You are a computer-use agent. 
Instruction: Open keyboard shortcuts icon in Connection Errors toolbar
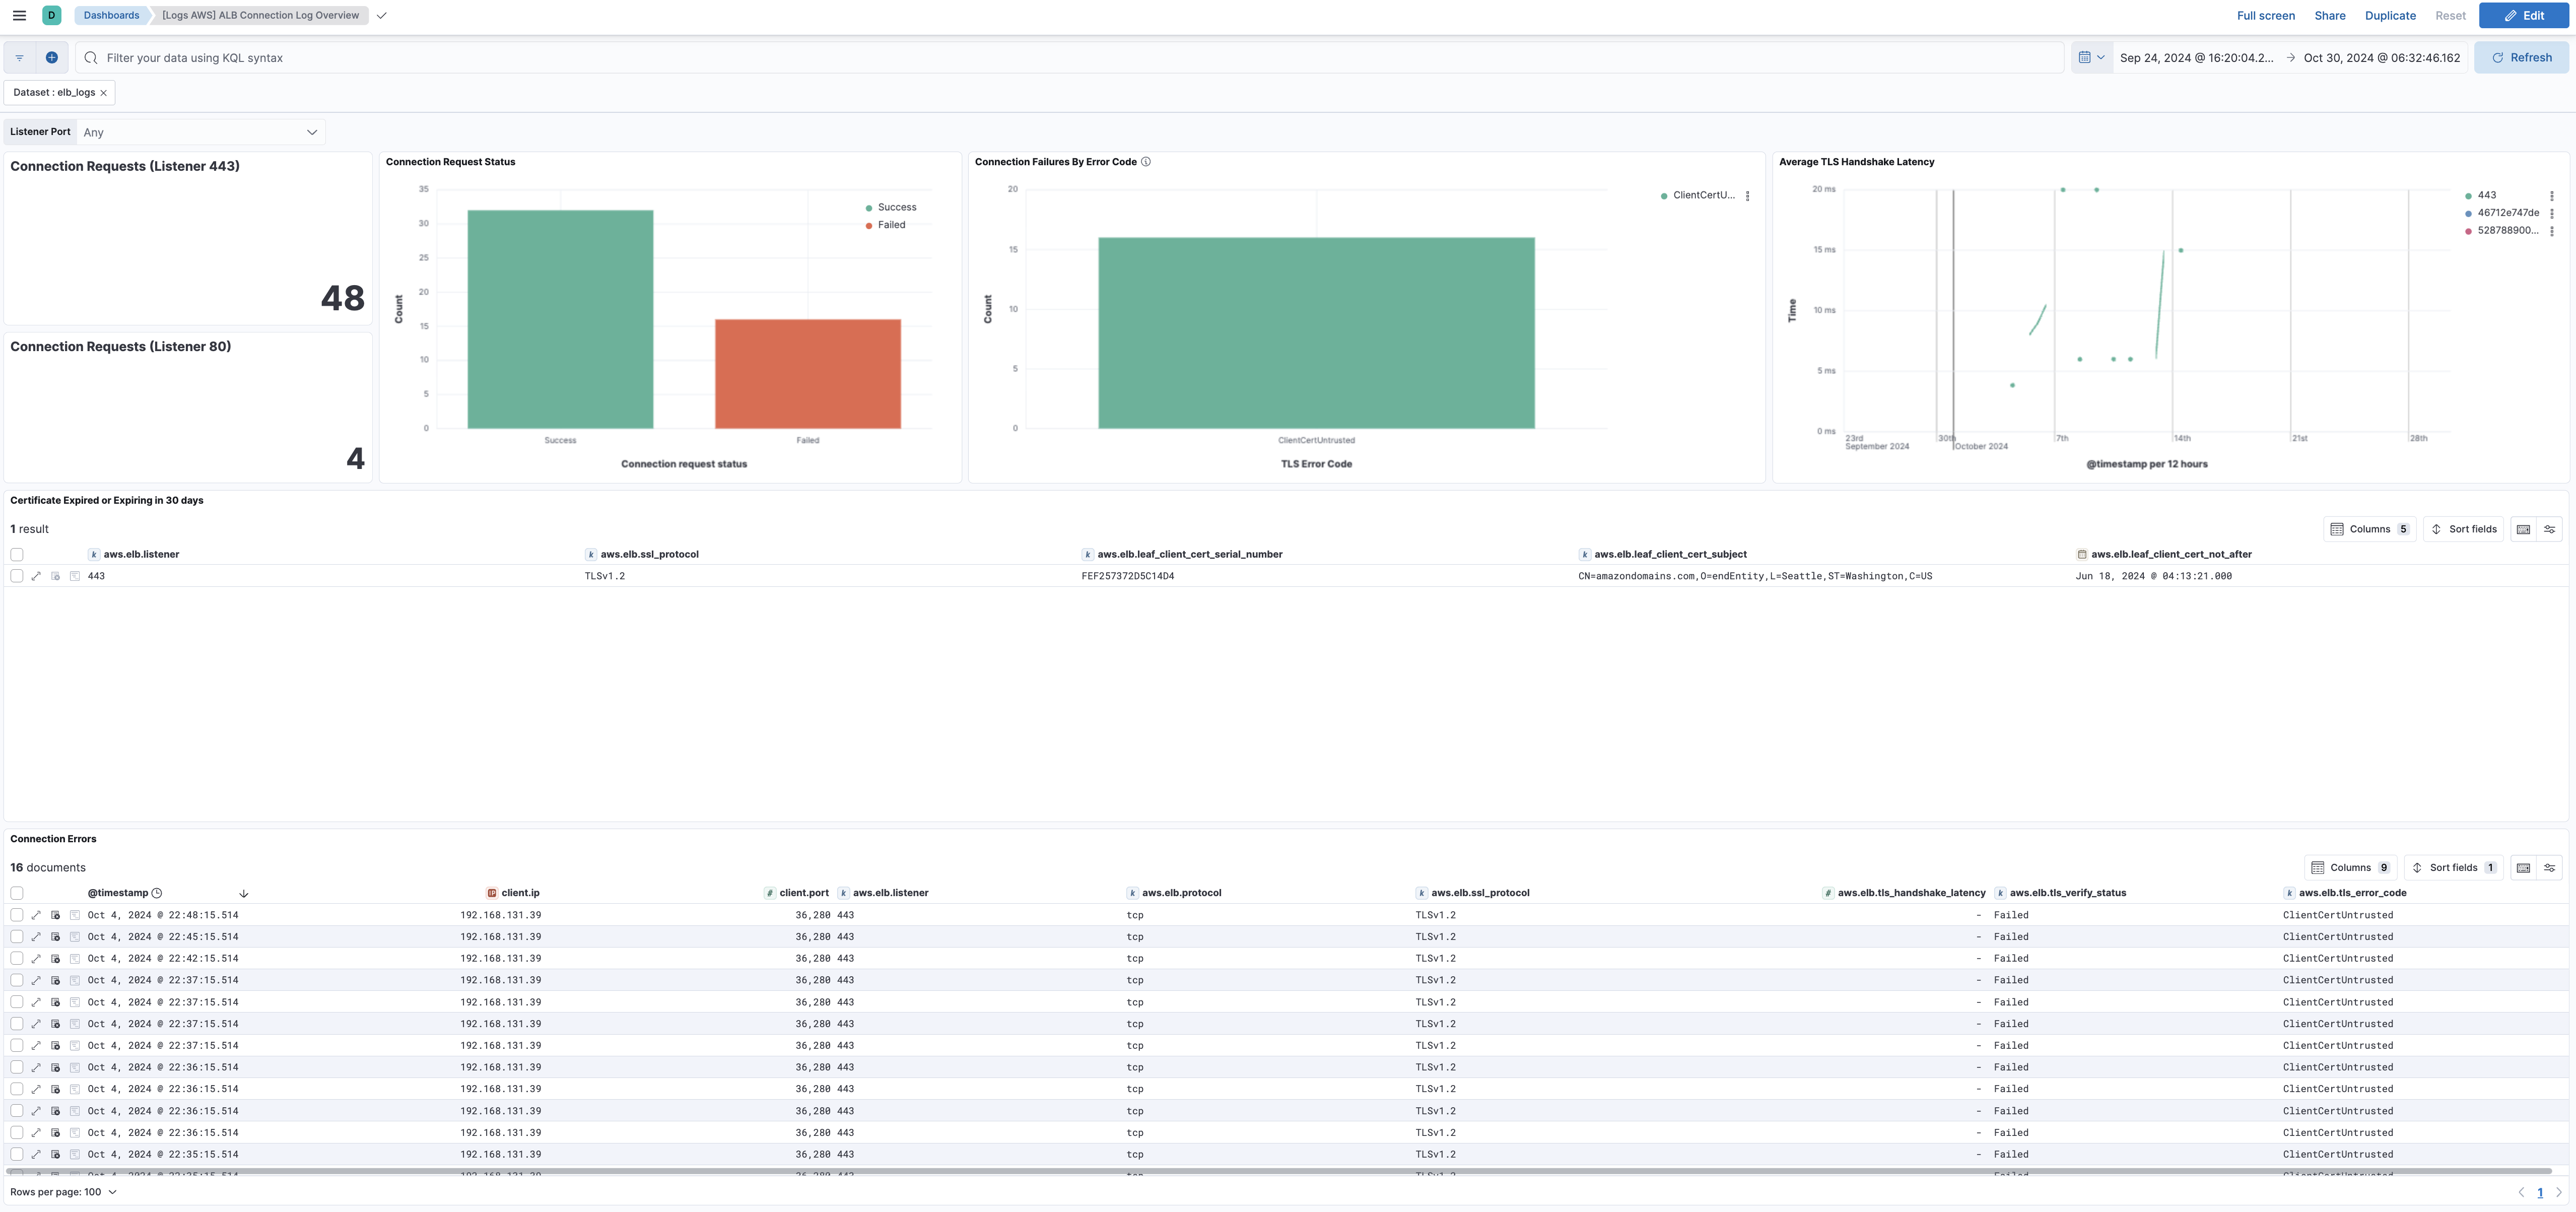[2524, 867]
